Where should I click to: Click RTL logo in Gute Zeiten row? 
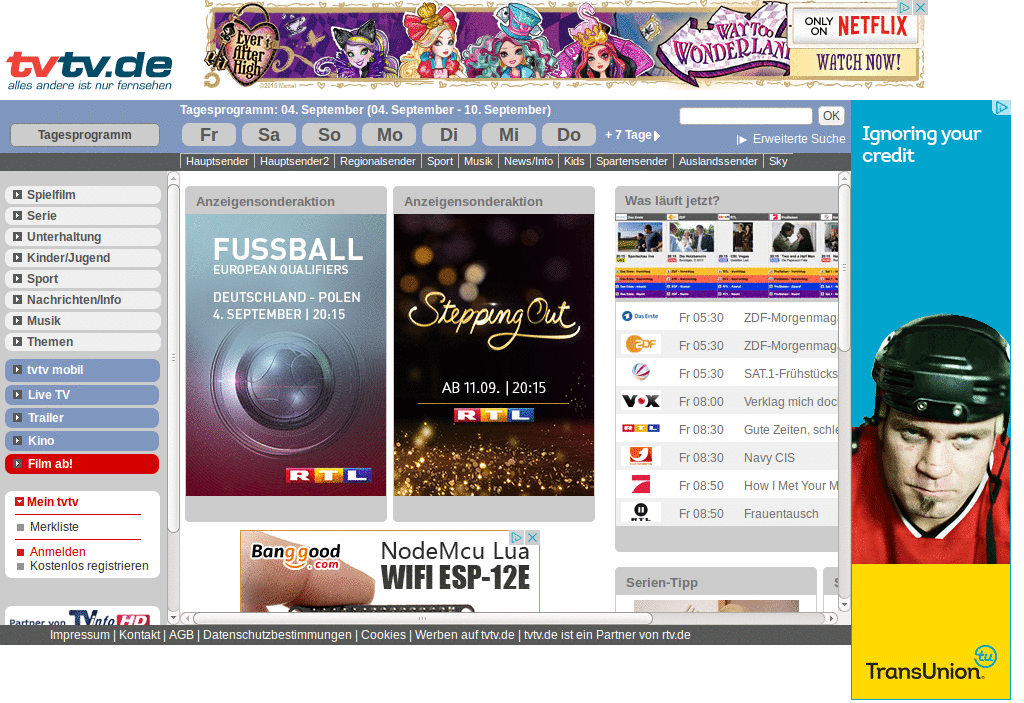click(x=640, y=429)
